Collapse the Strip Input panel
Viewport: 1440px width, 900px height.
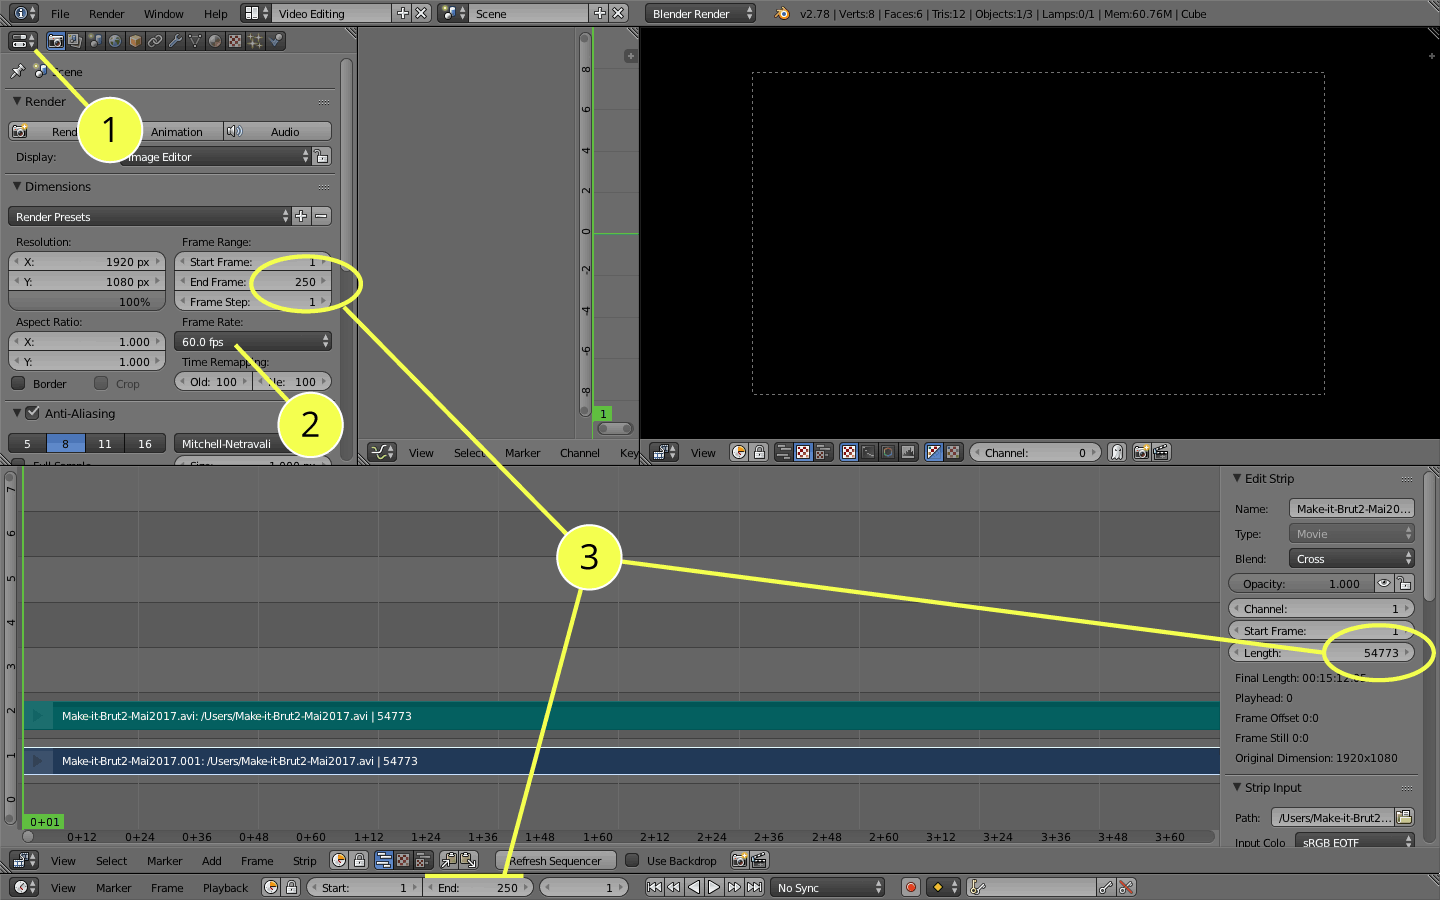tap(1237, 787)
